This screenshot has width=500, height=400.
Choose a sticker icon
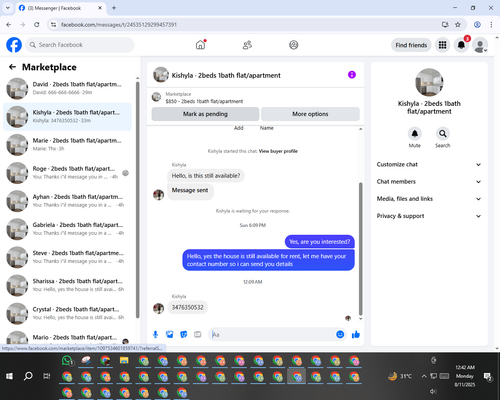coord(184,334)
